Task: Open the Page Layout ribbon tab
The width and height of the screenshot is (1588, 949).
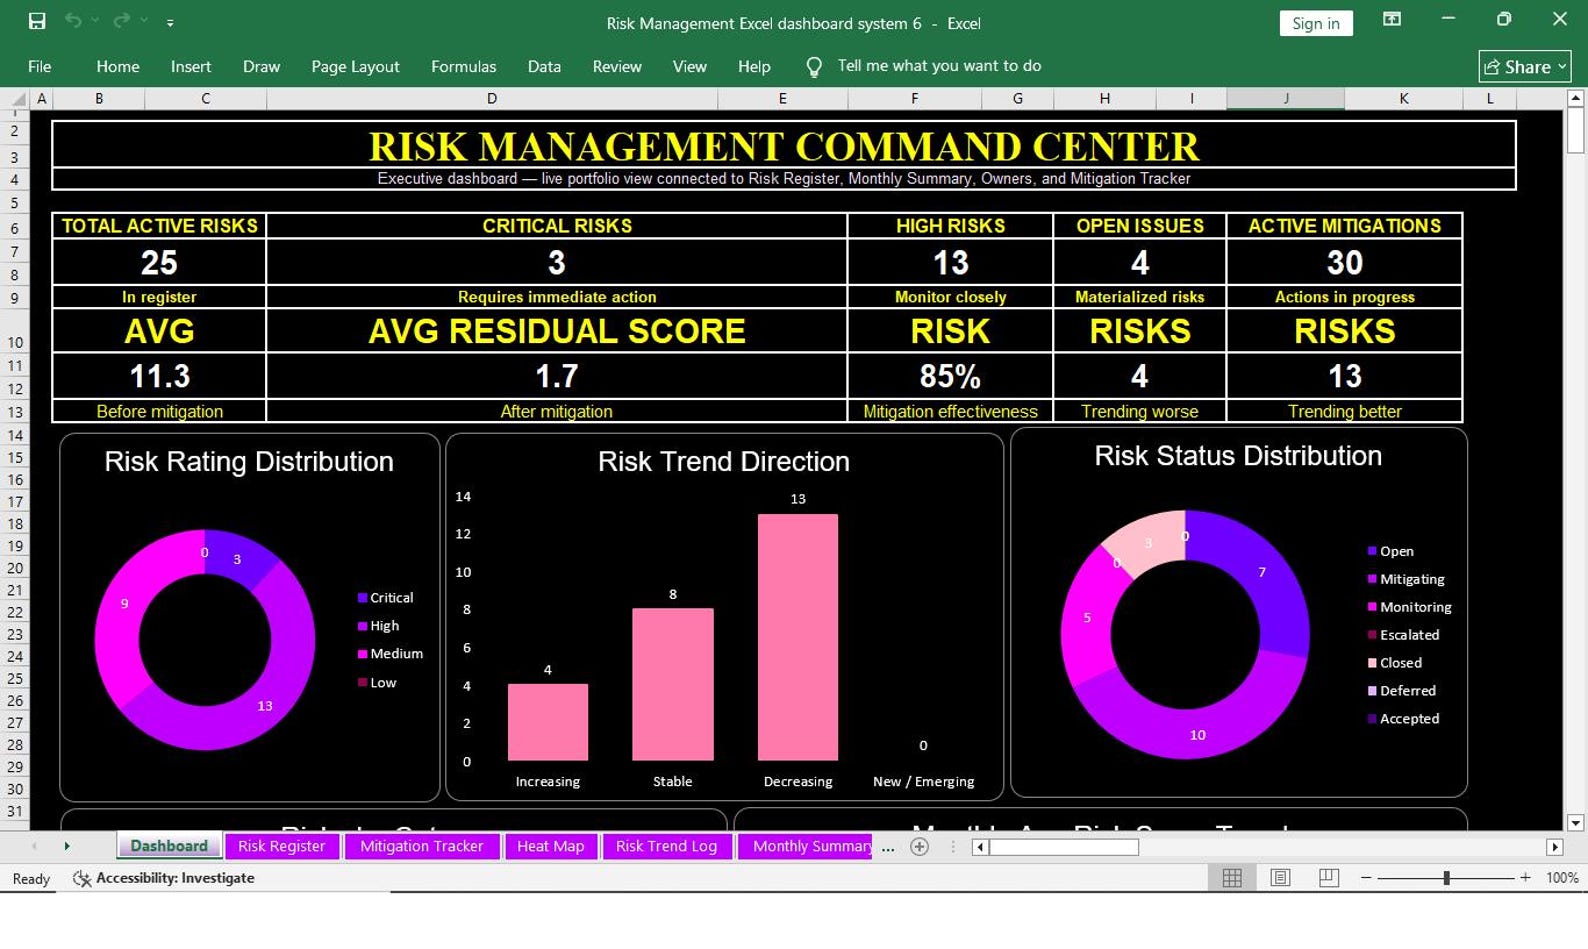Action: click(x=355, y=66)
